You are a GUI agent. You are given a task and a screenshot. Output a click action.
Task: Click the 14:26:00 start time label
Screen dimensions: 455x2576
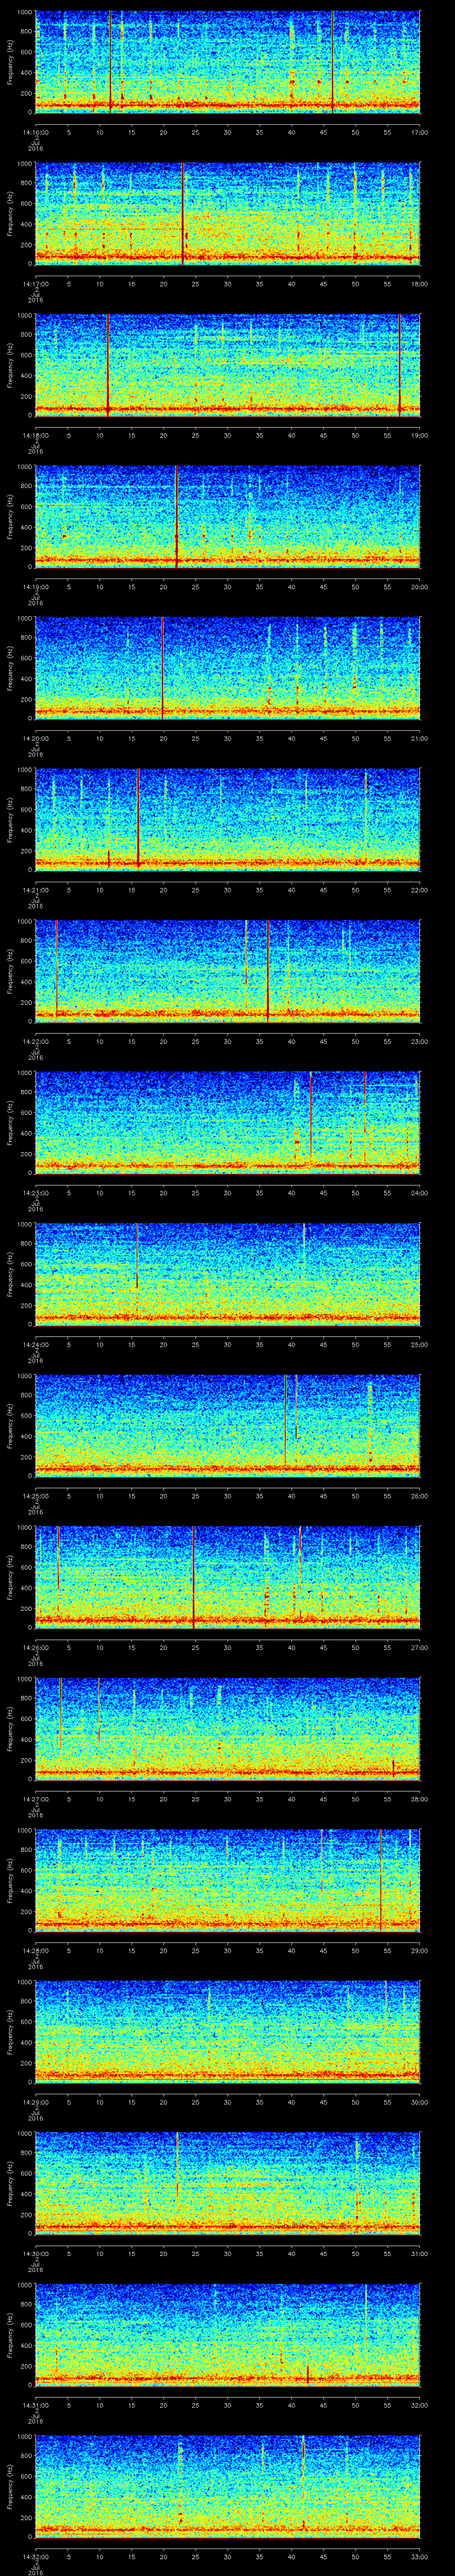click(x=35, y=1647)
